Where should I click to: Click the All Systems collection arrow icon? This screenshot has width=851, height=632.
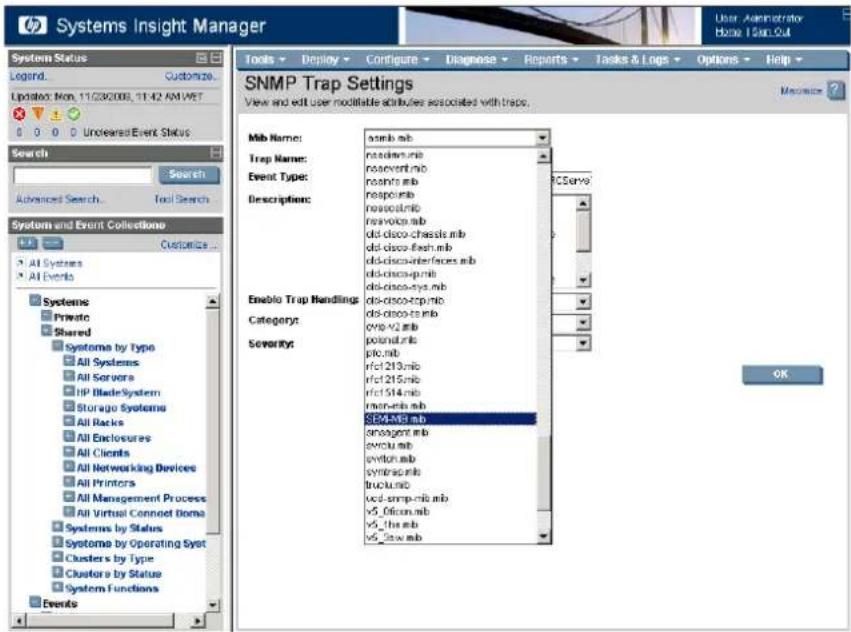click(21, 263)
